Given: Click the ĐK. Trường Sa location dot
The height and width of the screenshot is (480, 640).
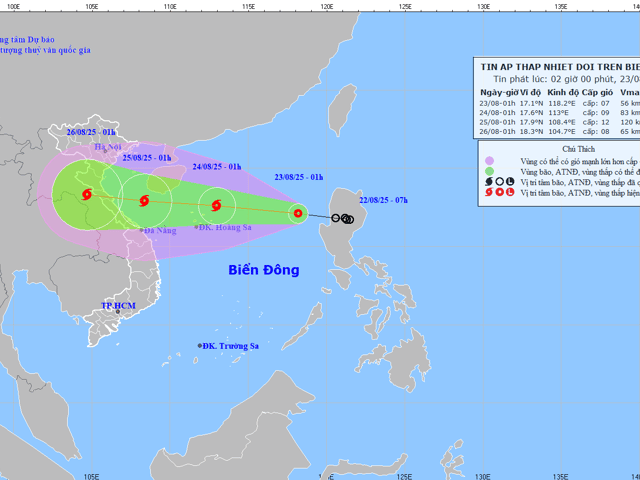Looking at the screenshot, I should [199, 346].
